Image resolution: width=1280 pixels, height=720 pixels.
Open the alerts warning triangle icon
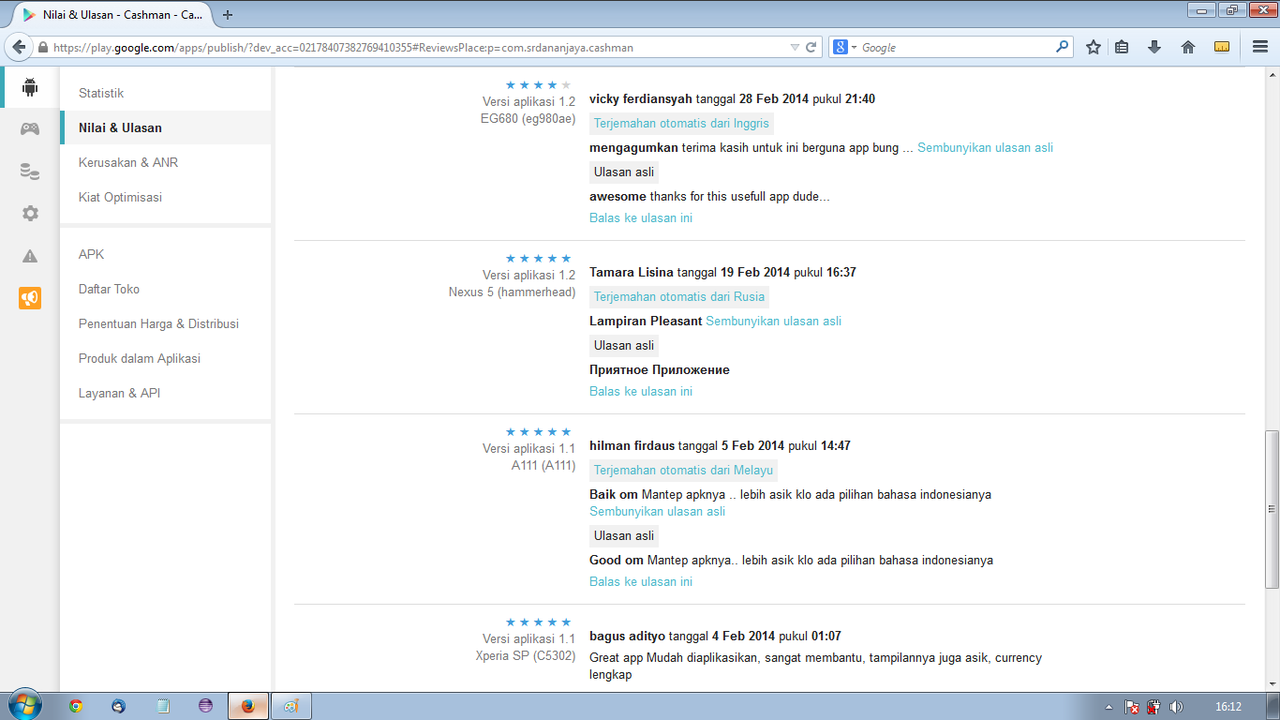[30, 256]
